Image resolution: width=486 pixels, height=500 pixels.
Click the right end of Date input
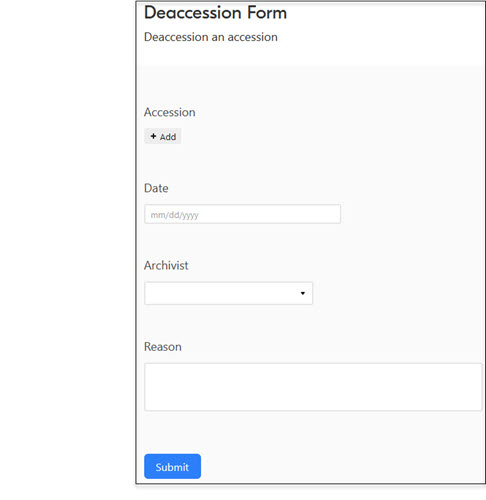click(x=330, y=214)
